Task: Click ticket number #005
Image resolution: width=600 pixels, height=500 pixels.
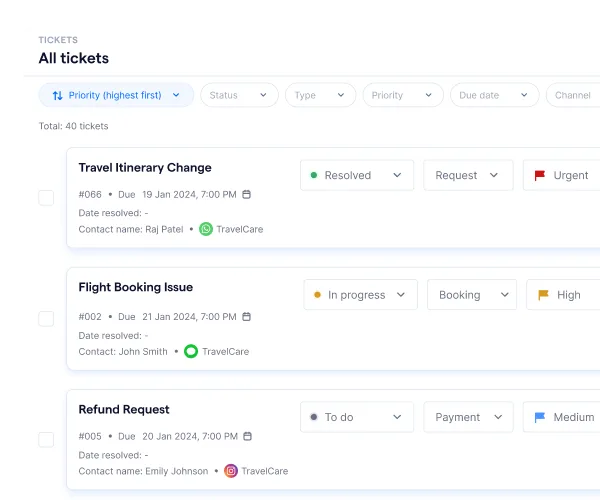Action: (90, 436)
